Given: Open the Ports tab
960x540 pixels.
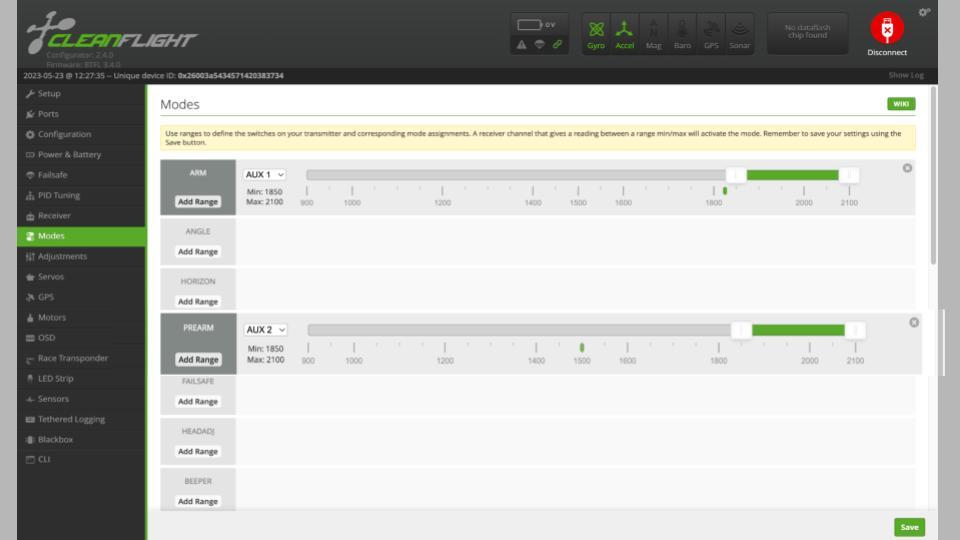Looking at the screenshot, I should click(81, 114).
